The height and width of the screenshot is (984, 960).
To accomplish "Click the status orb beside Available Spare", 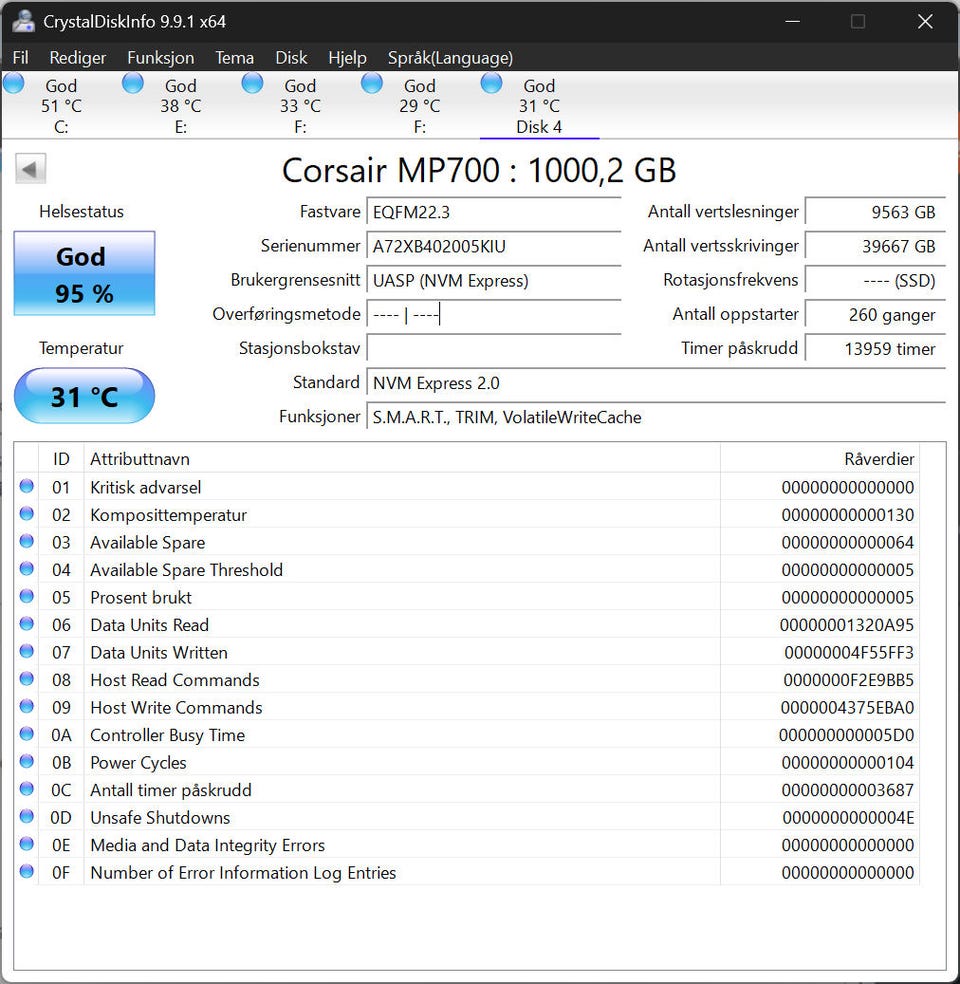I will coord(26,542).
